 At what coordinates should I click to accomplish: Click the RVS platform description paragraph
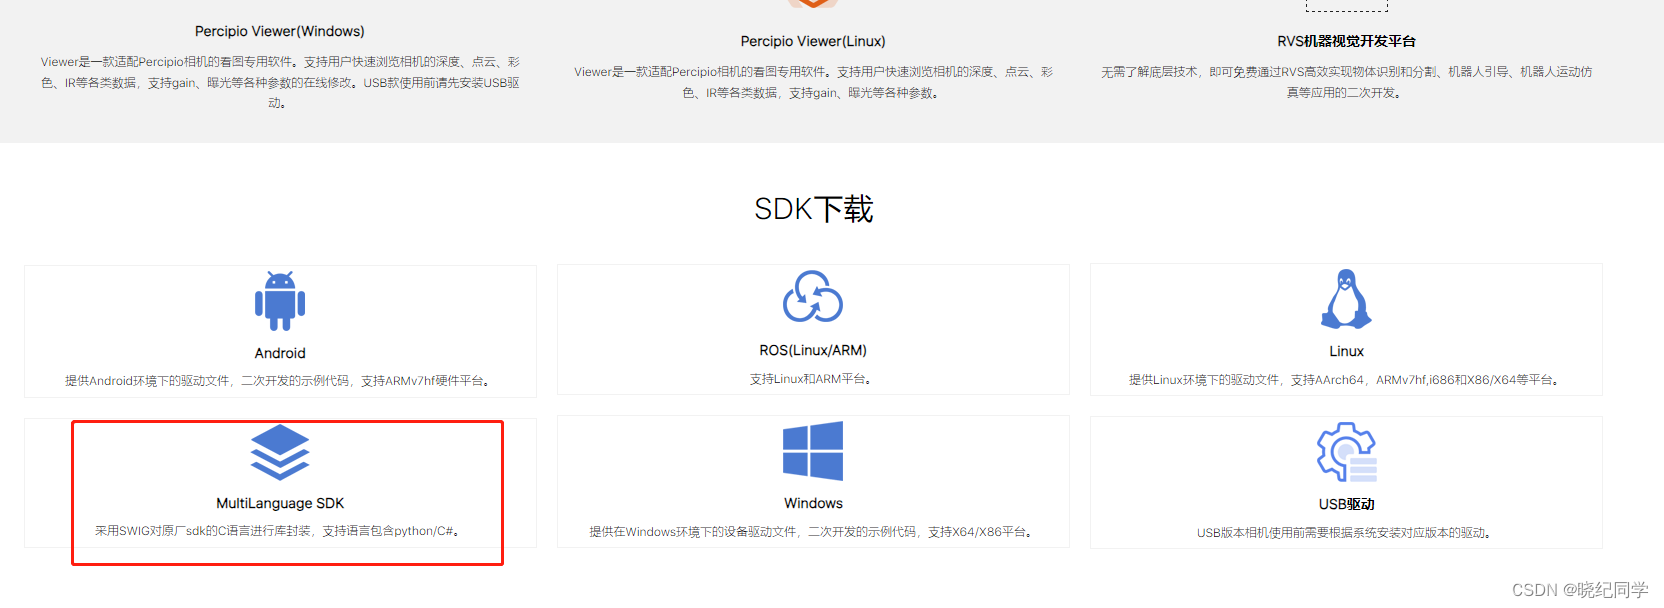[x=1346, y=82]
